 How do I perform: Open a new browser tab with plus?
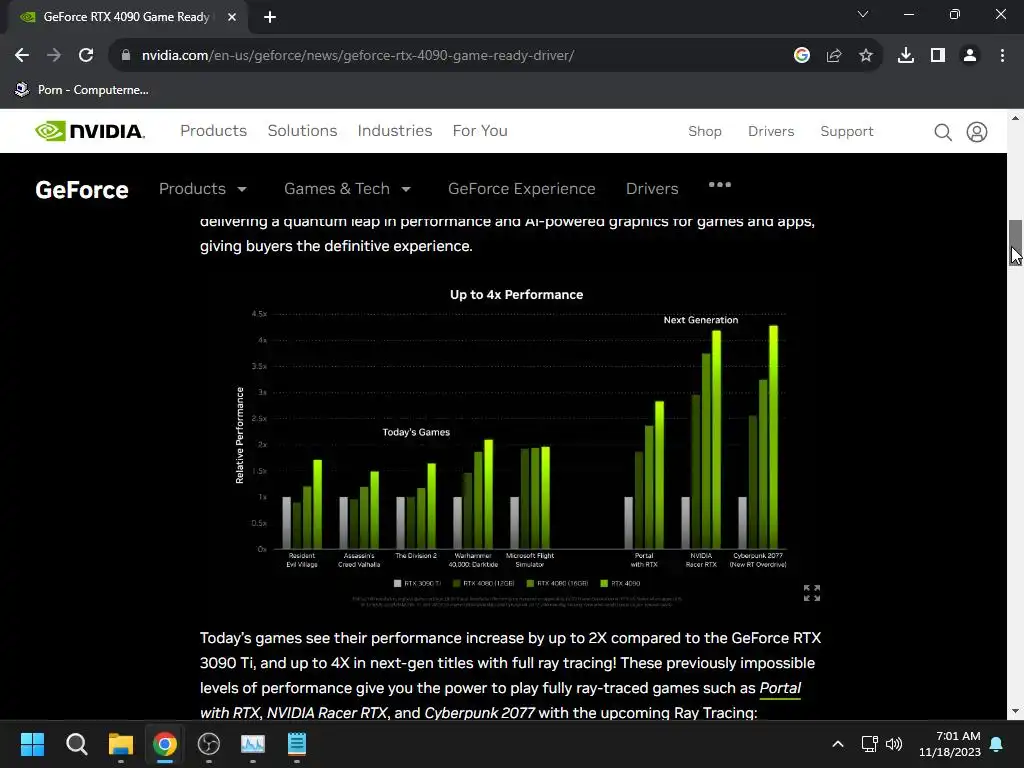(270, 17)
